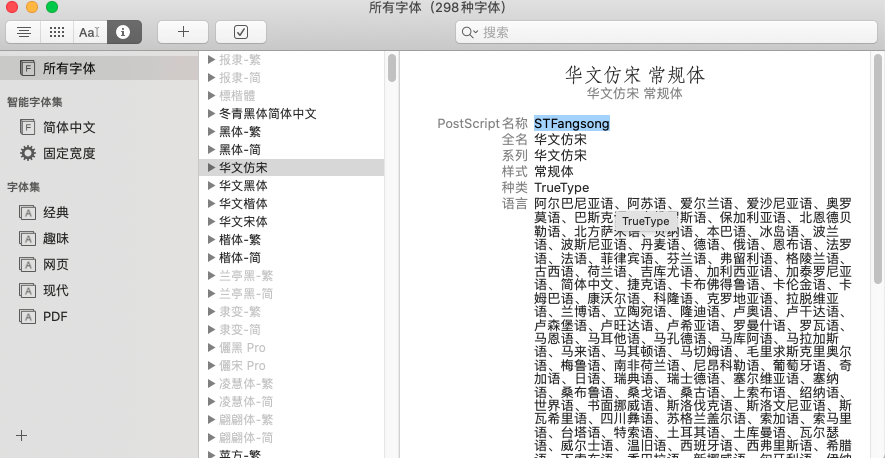Open the PDF font collection

56,316
